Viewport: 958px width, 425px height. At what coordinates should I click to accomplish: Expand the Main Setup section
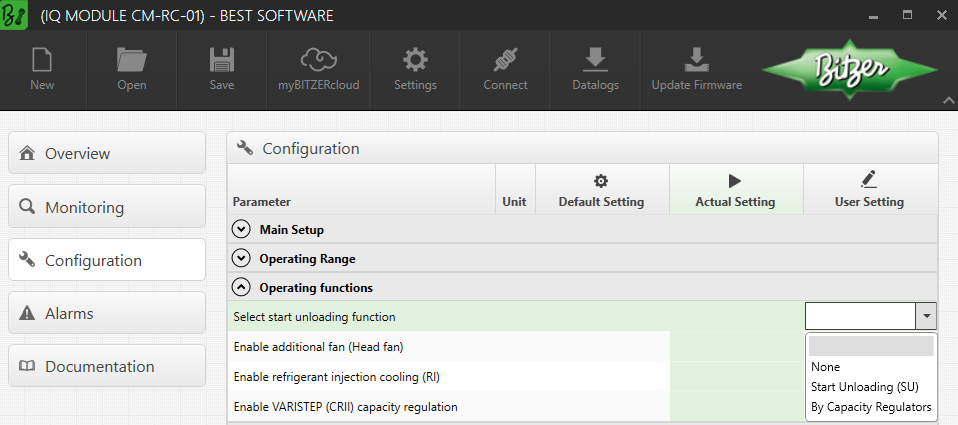coord(241,229)
